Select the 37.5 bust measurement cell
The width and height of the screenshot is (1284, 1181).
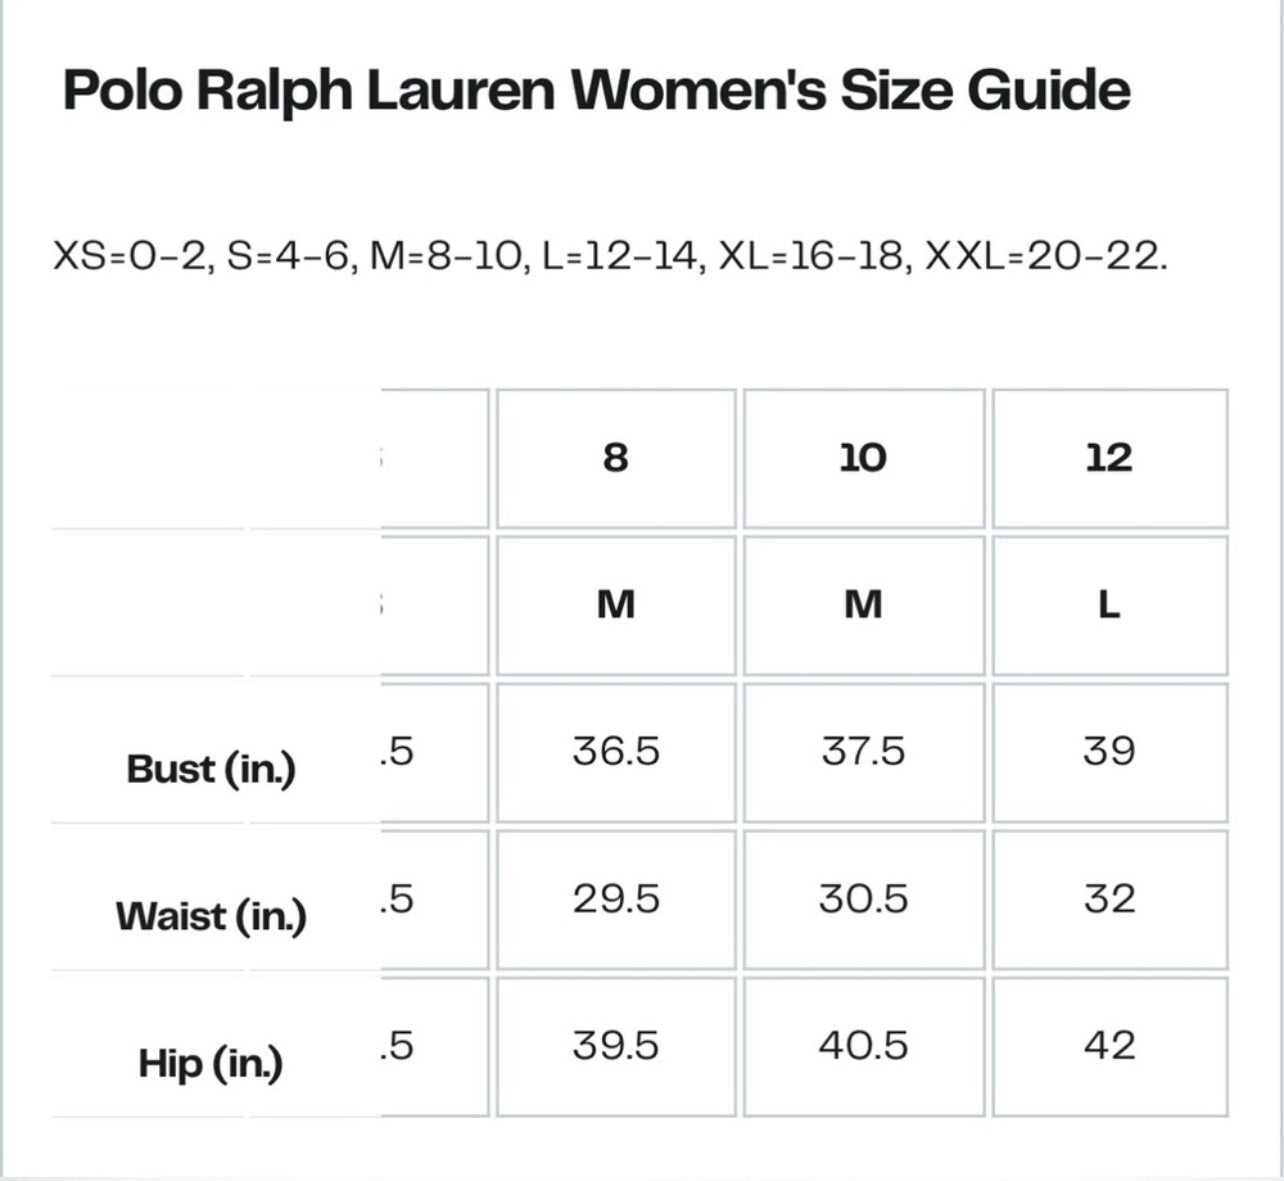click(x=863, y=751)
